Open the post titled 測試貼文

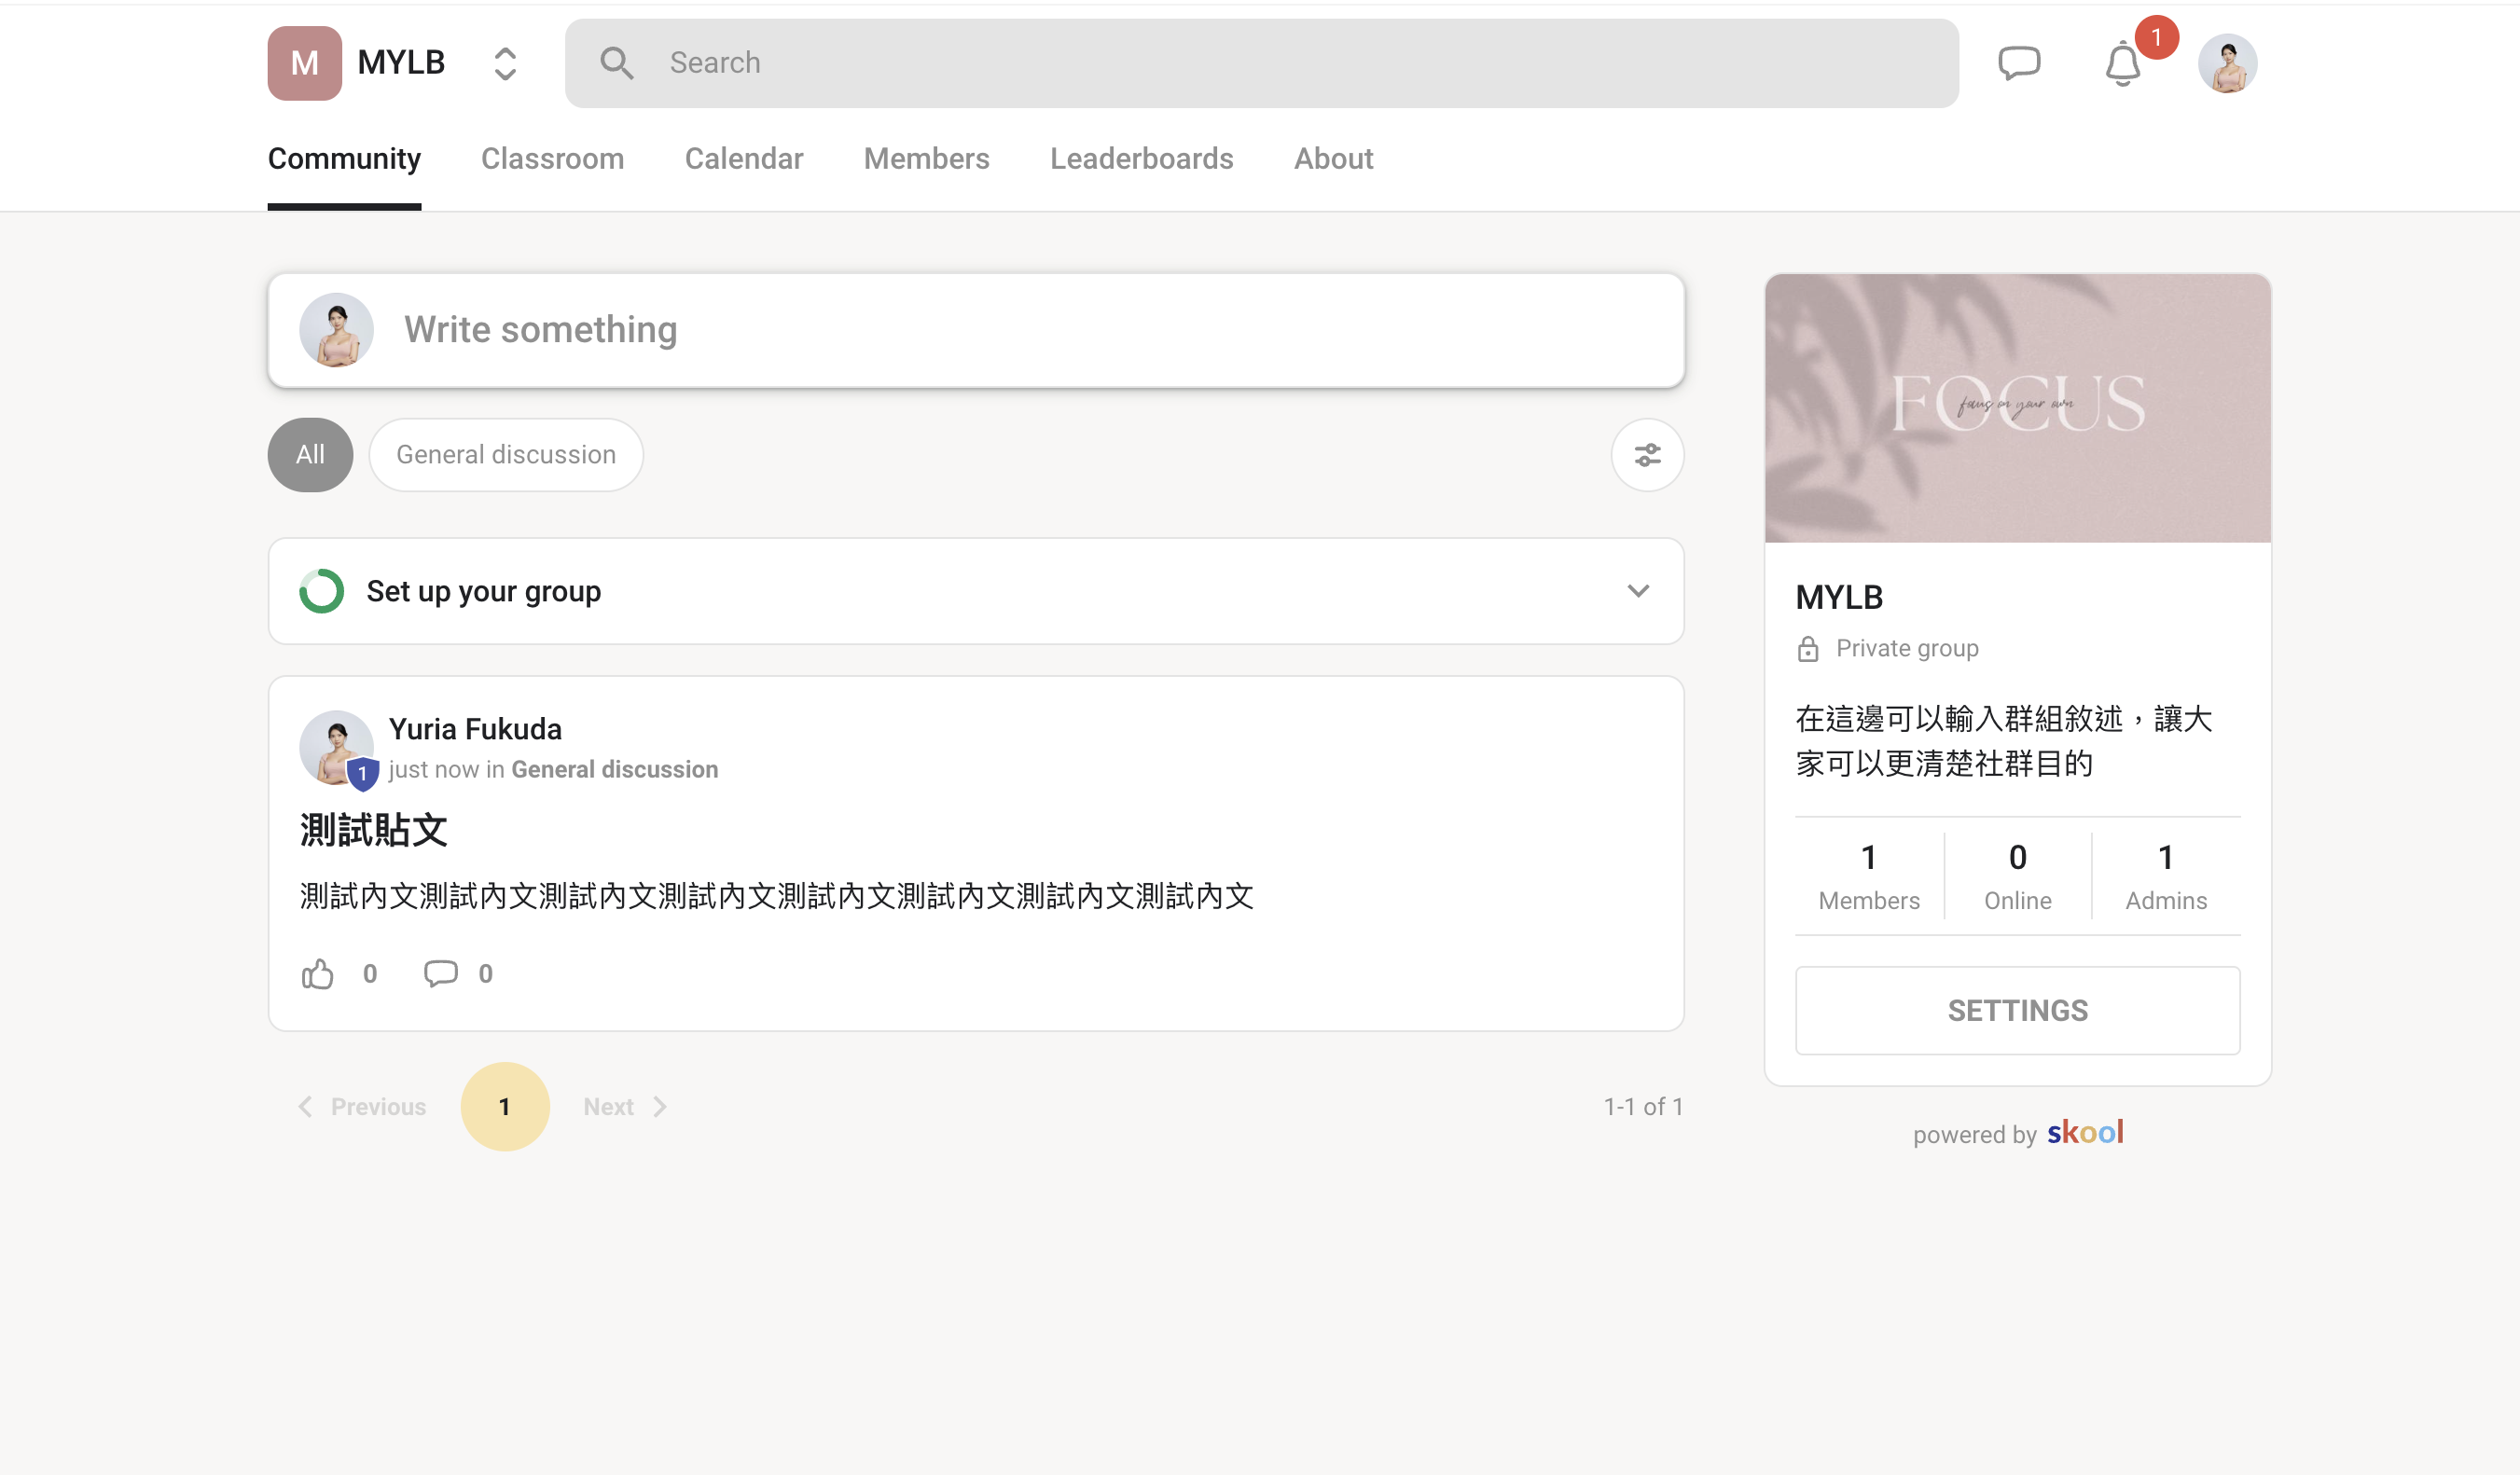coord(373,830)
